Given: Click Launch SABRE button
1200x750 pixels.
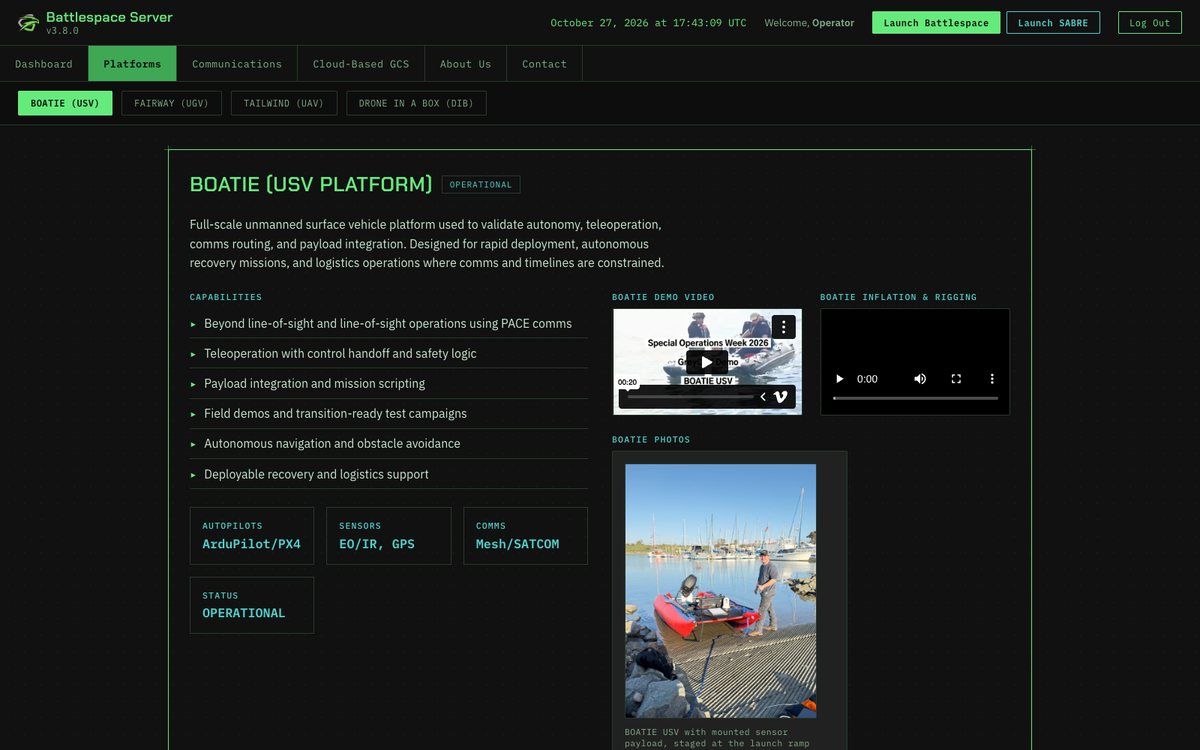Looking at the screenshot, I should point(1053,23).
